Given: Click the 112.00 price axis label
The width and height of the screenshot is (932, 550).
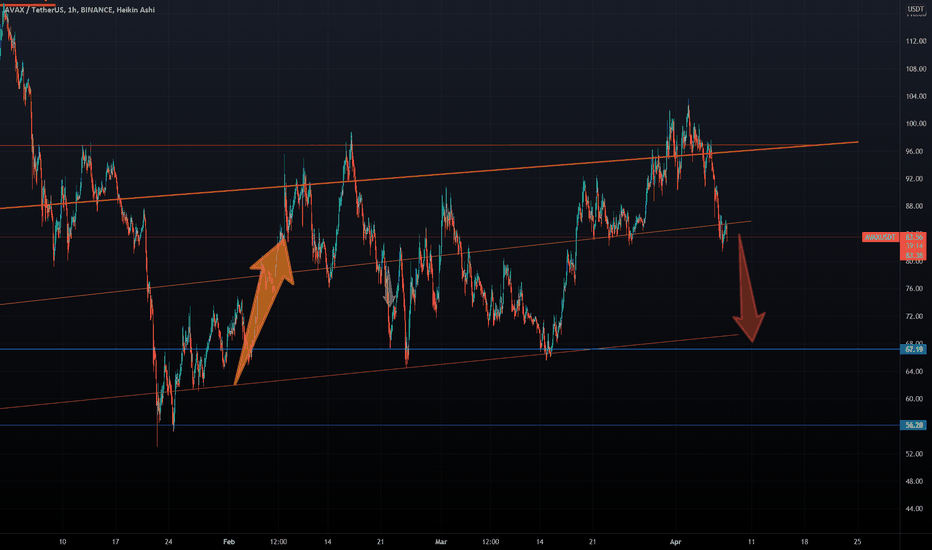Looking at the screenshot, I should (x=915, y=41).
